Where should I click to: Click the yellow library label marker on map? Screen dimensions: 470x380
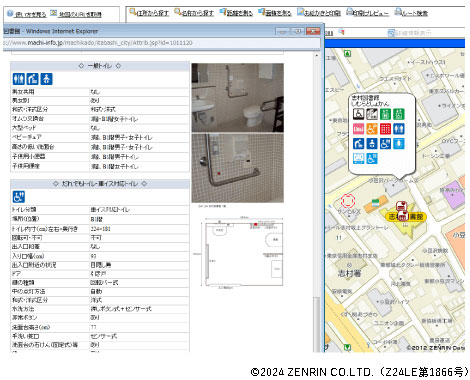coord(406,217)
